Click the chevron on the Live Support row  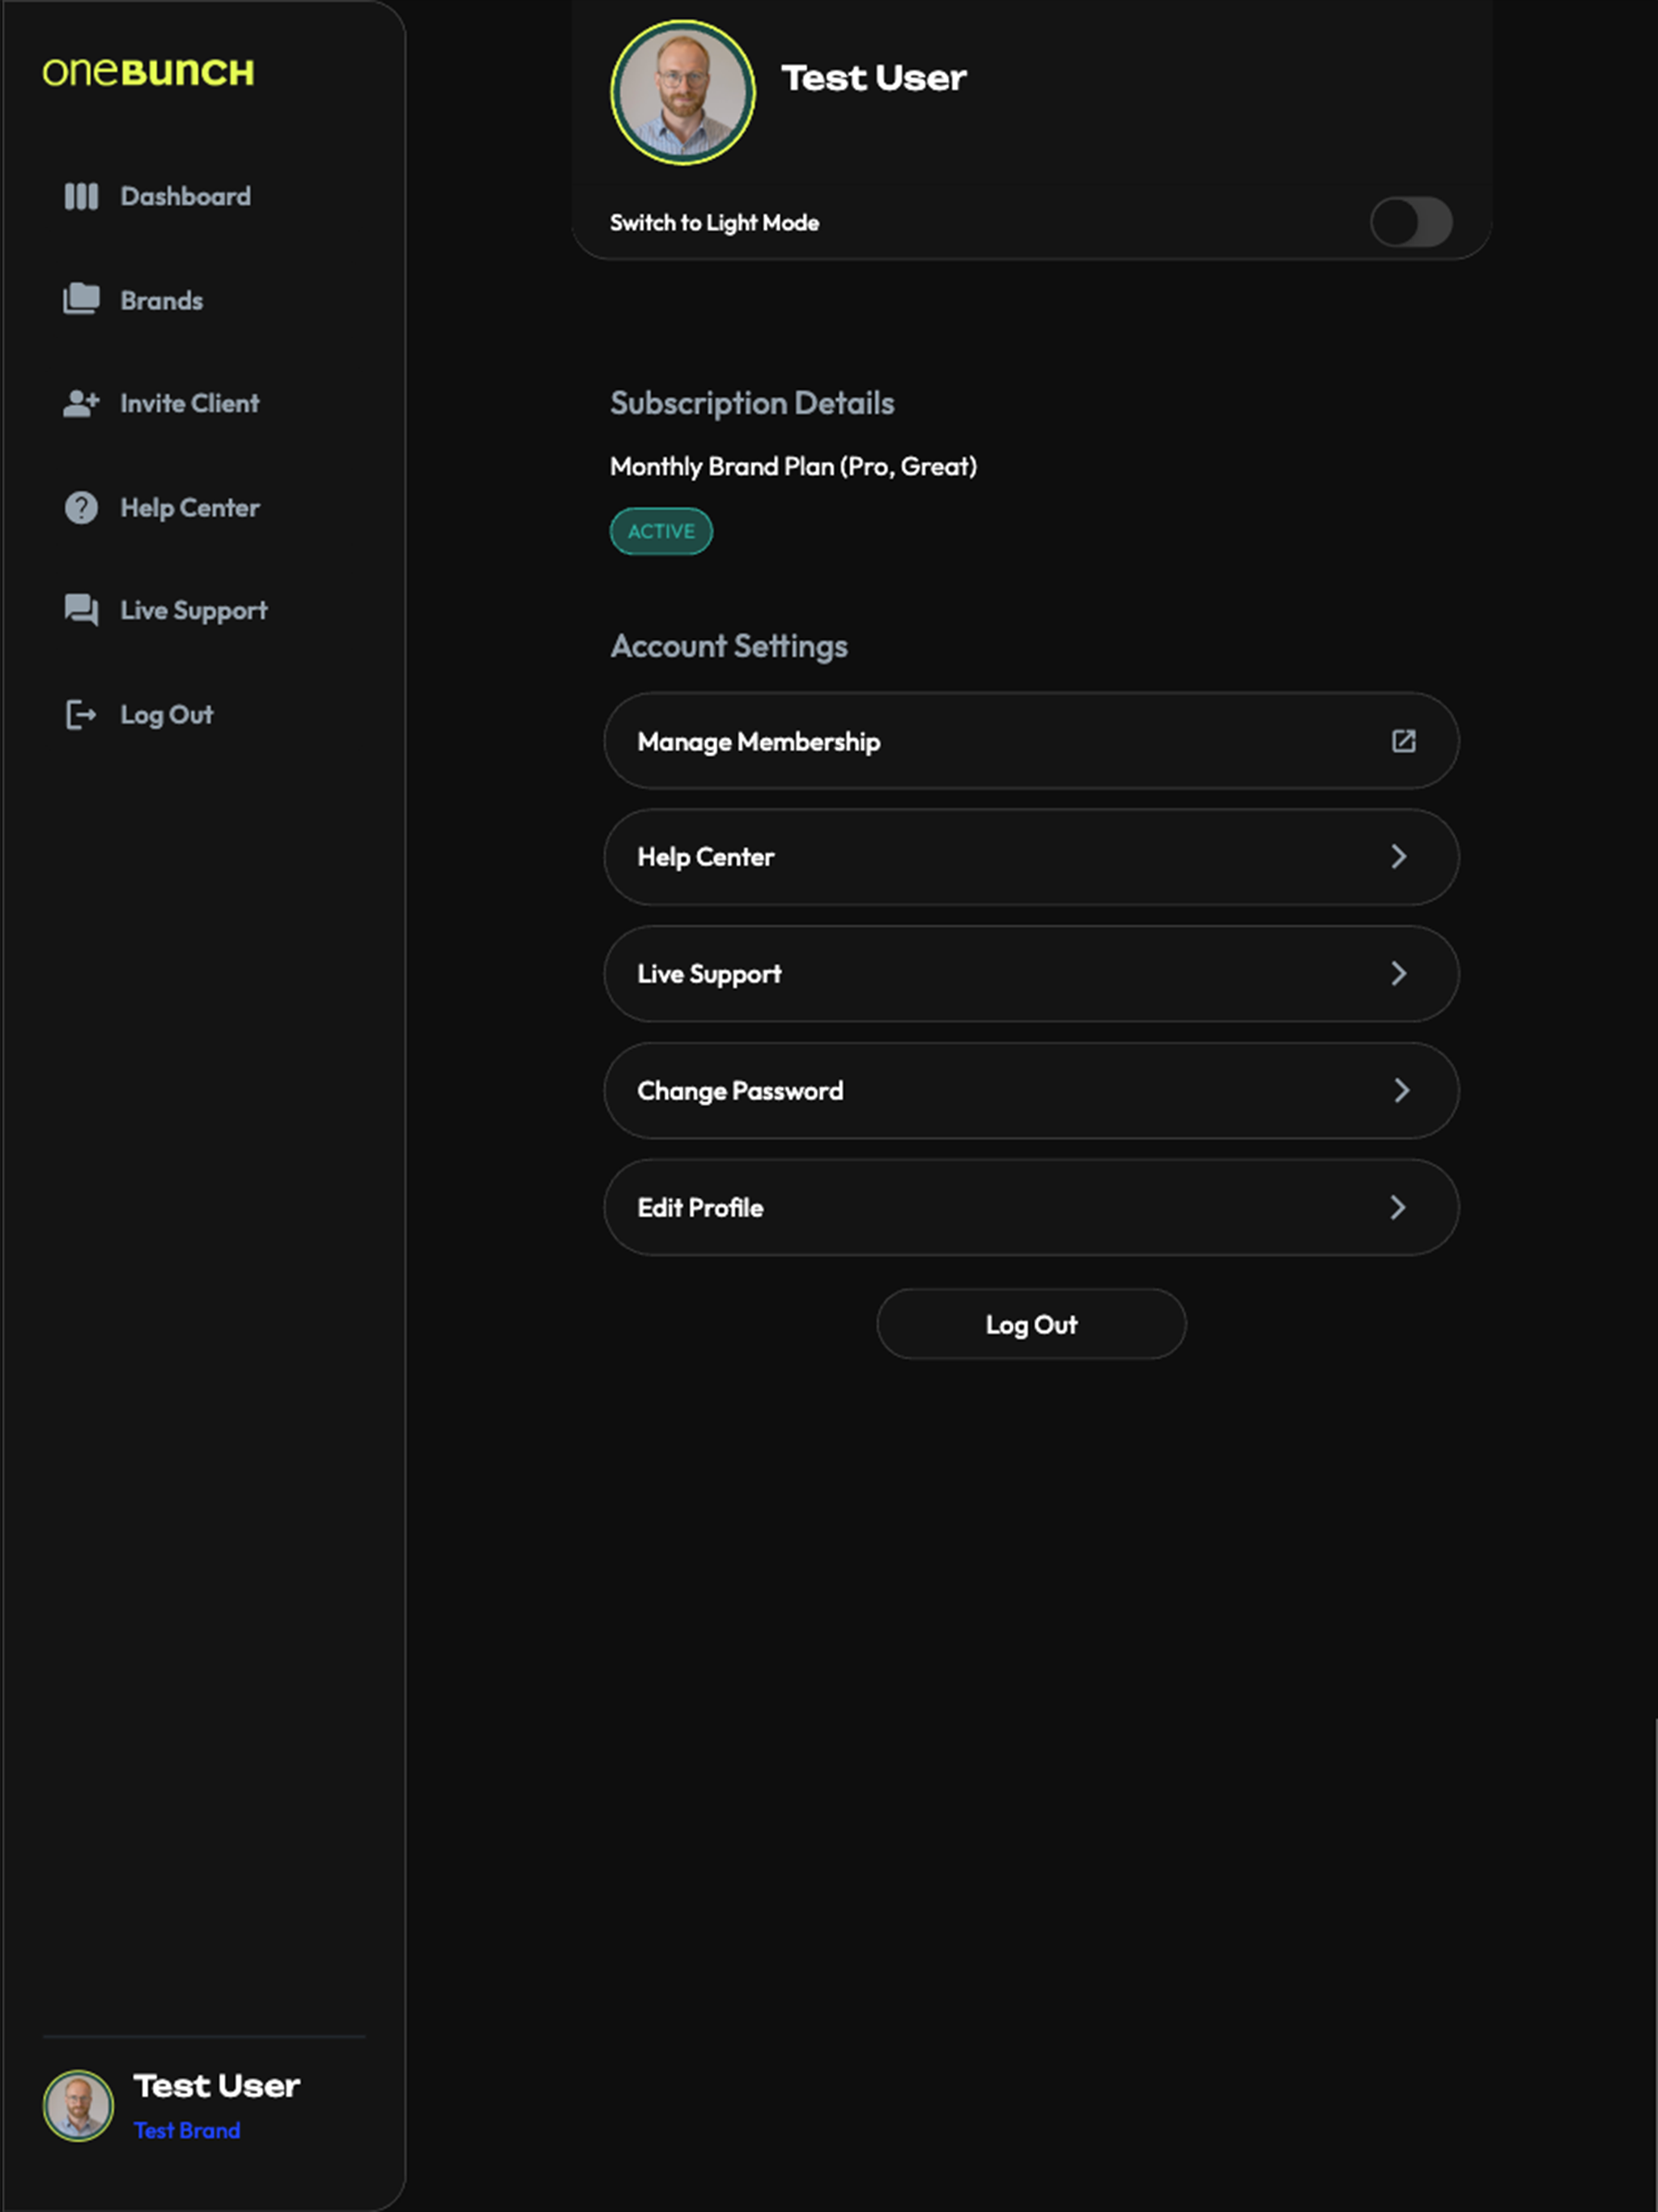1399,974
